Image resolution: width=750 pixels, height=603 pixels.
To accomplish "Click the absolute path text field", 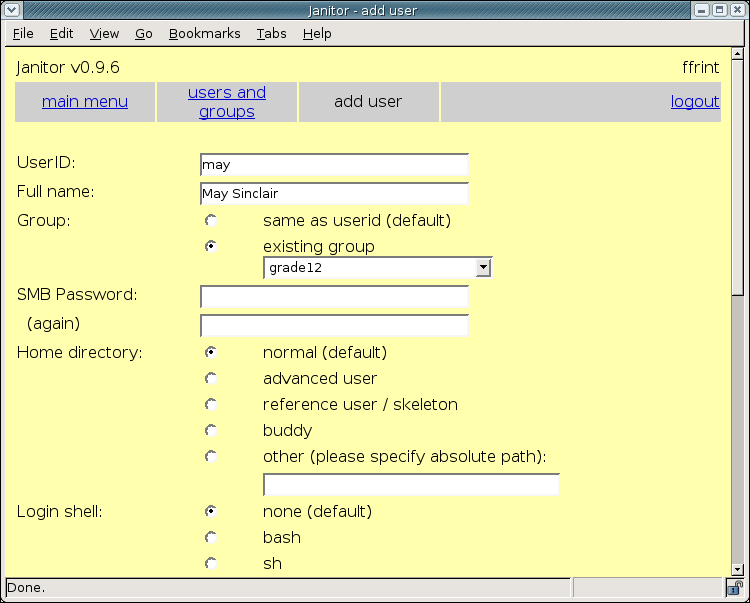I will [x=411, y=485].
